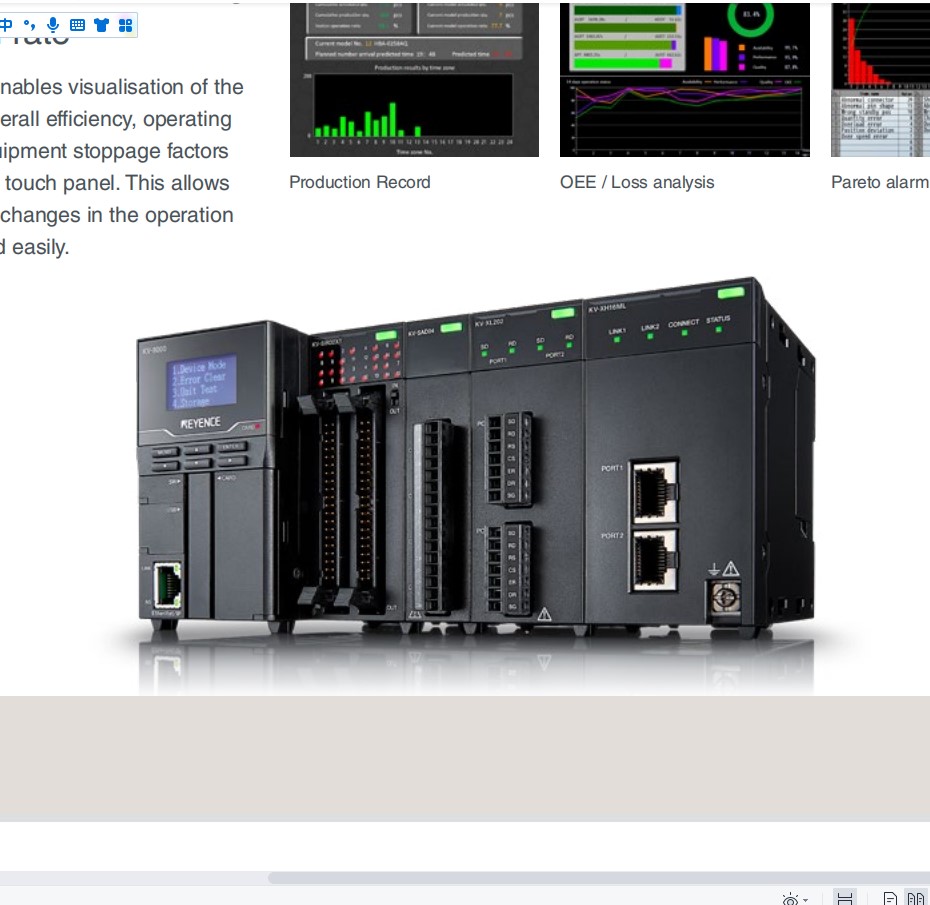This screenshot has width=930, height=905.
Task: Toggle eye protection mode icon
Action: tap(790, 899)
